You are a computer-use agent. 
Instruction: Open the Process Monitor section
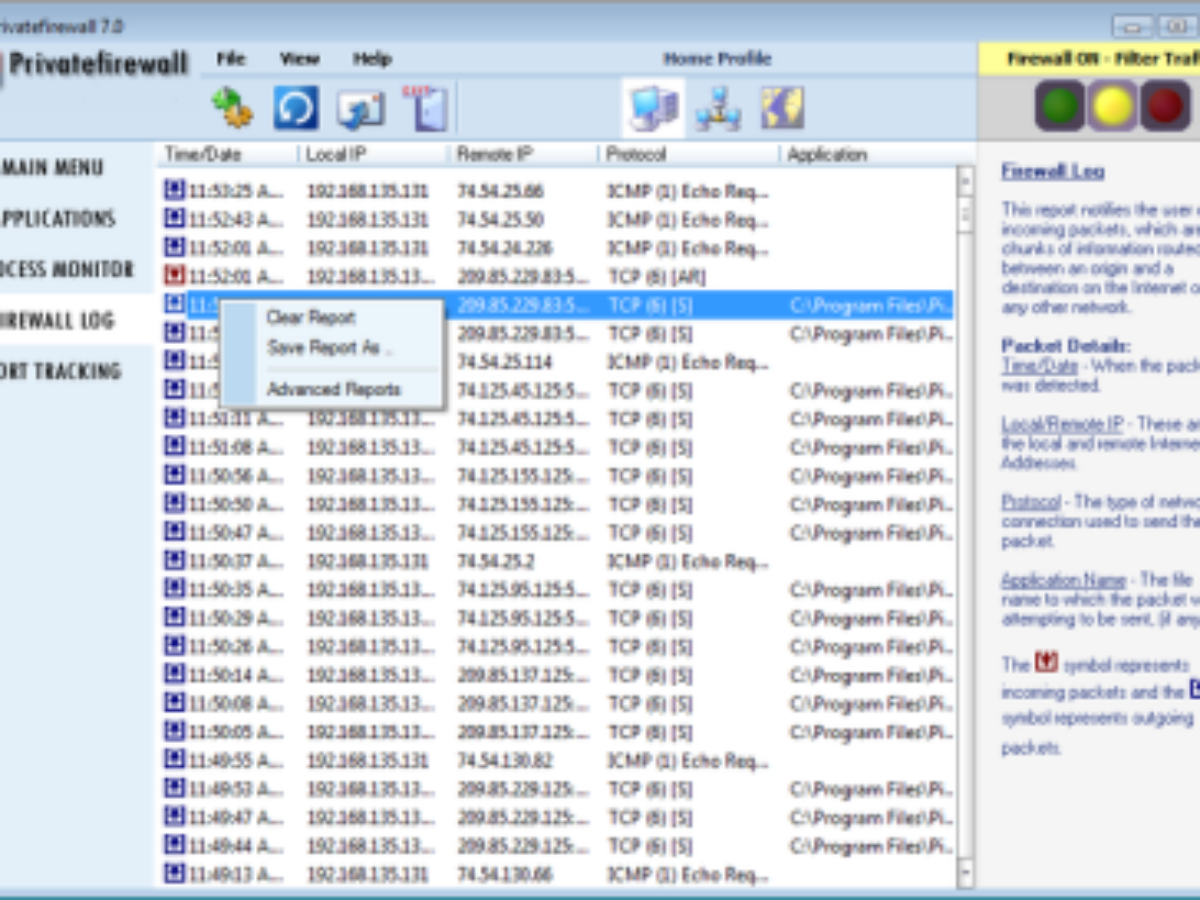pos(66,269)
